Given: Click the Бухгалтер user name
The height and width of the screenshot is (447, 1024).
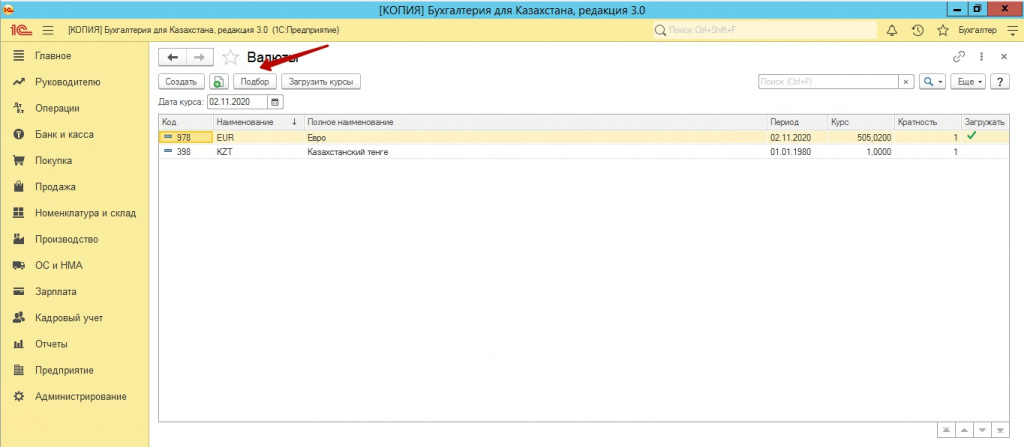Looking at the screenshot, I should pos(977,30).
